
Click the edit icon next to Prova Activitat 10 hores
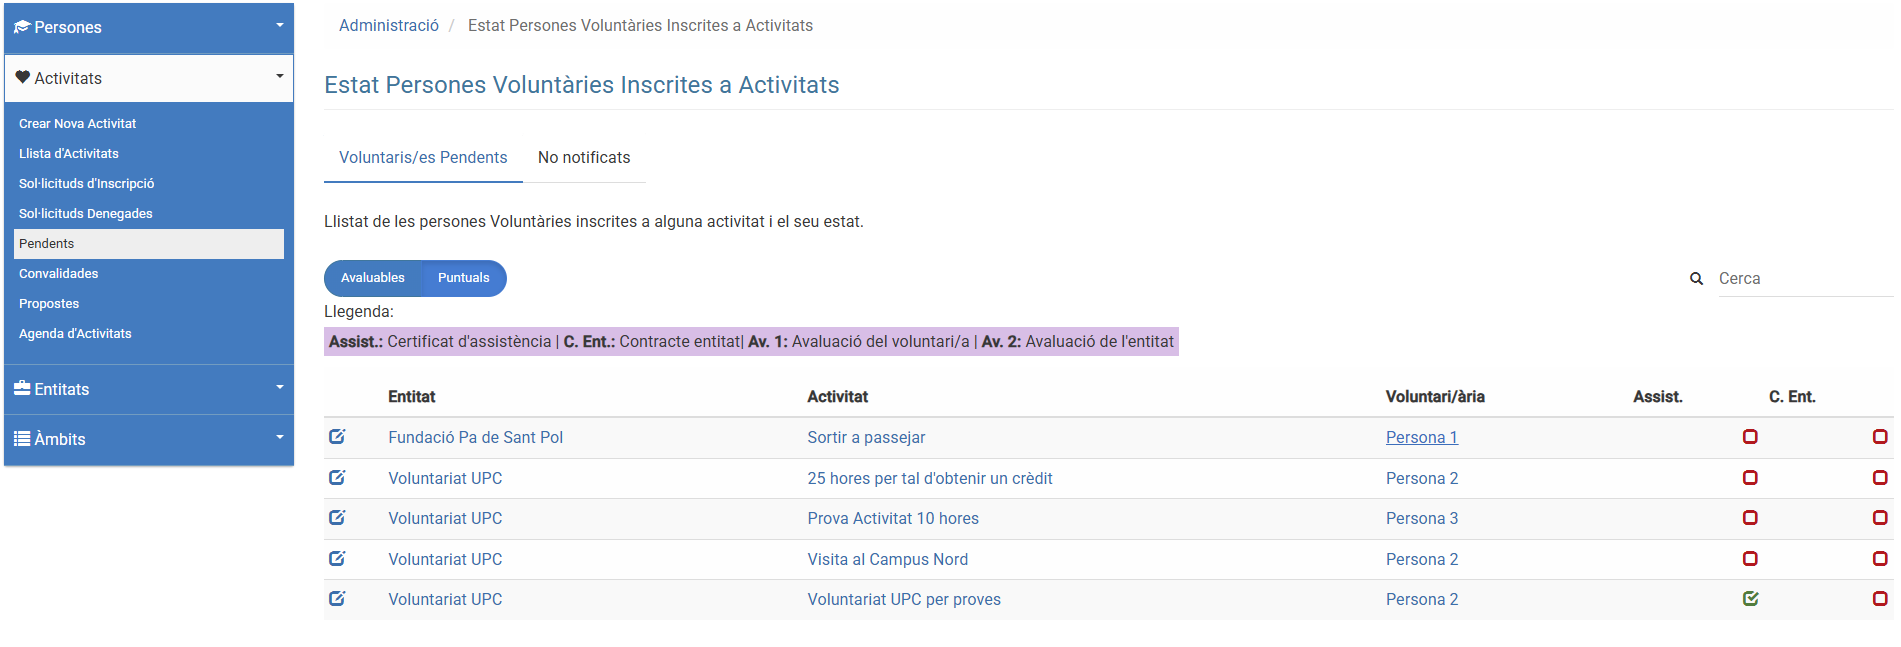point(338,518)
